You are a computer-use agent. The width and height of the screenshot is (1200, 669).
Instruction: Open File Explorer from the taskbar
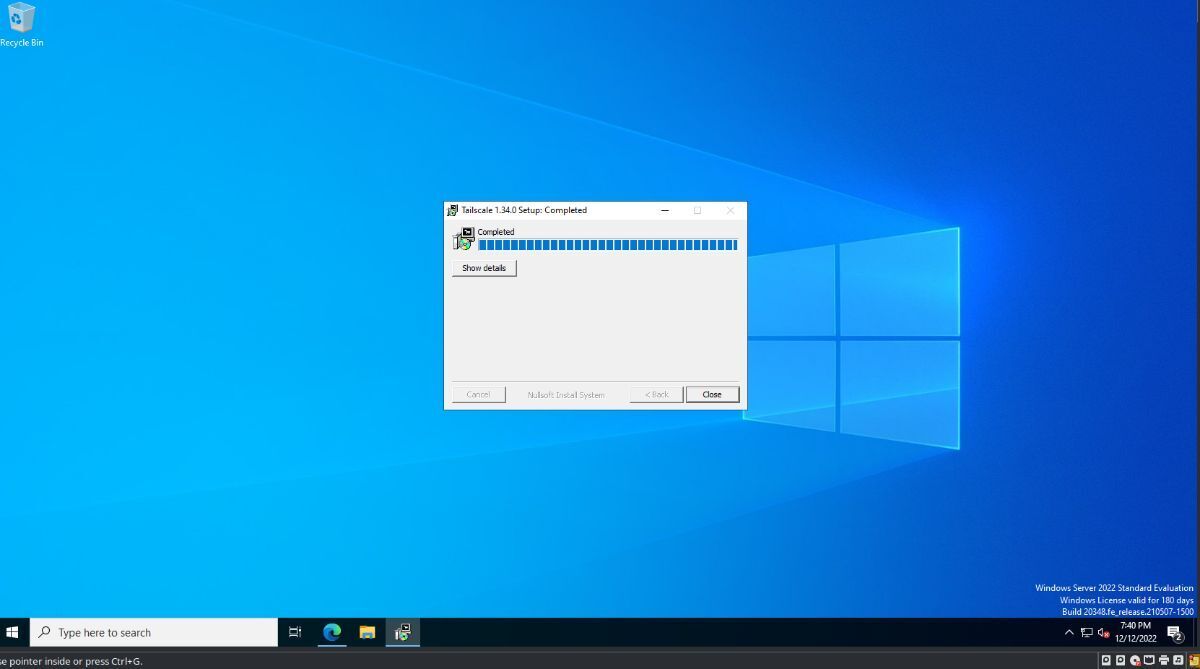tap(367, 632)
